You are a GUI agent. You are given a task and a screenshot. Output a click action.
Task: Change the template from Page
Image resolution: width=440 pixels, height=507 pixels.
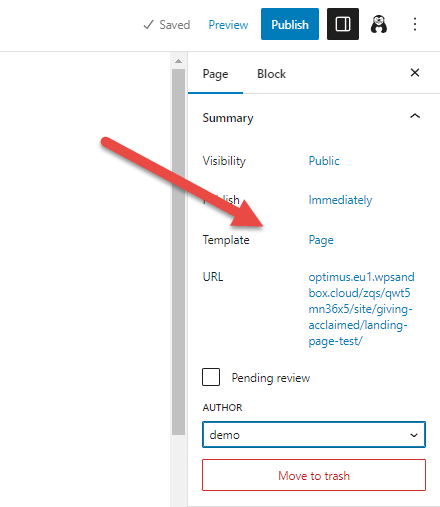click(x=321, y=240)
